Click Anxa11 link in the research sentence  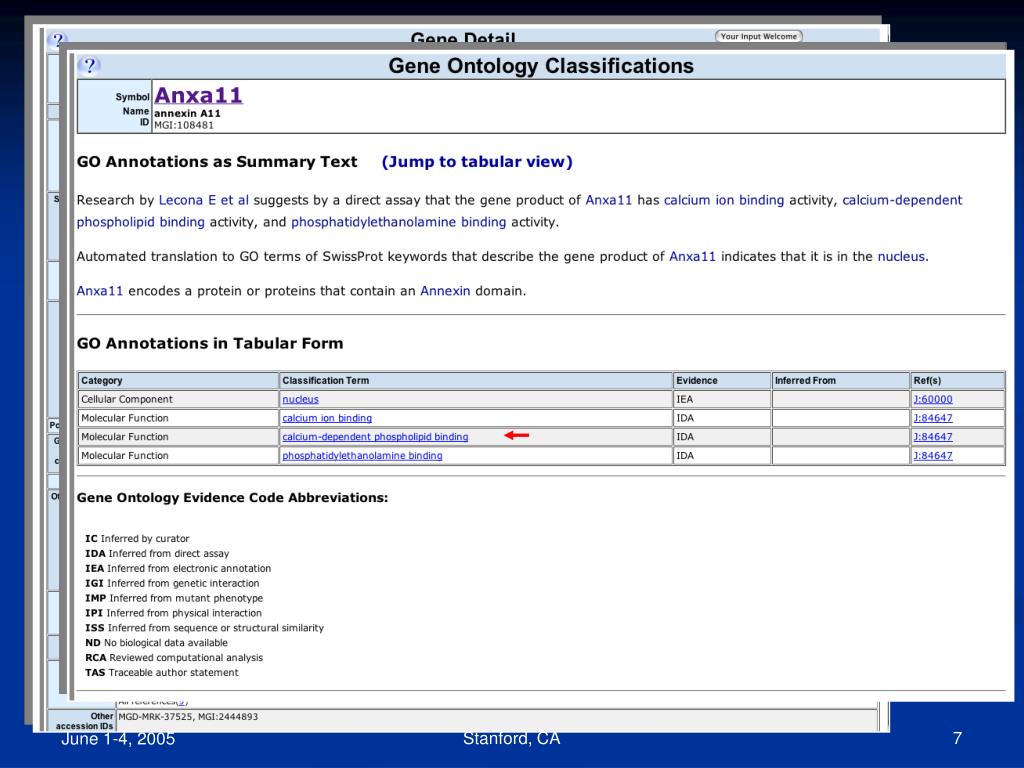[609, 200]
